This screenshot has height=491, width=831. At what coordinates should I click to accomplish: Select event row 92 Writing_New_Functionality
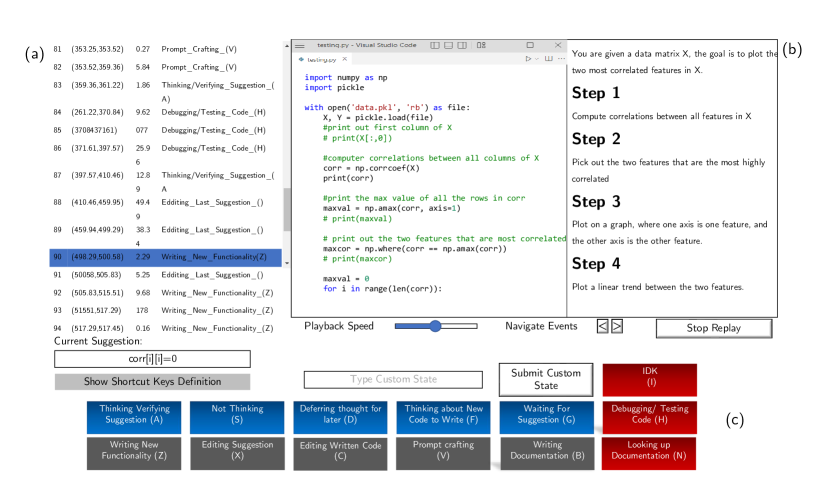[166, 293]
